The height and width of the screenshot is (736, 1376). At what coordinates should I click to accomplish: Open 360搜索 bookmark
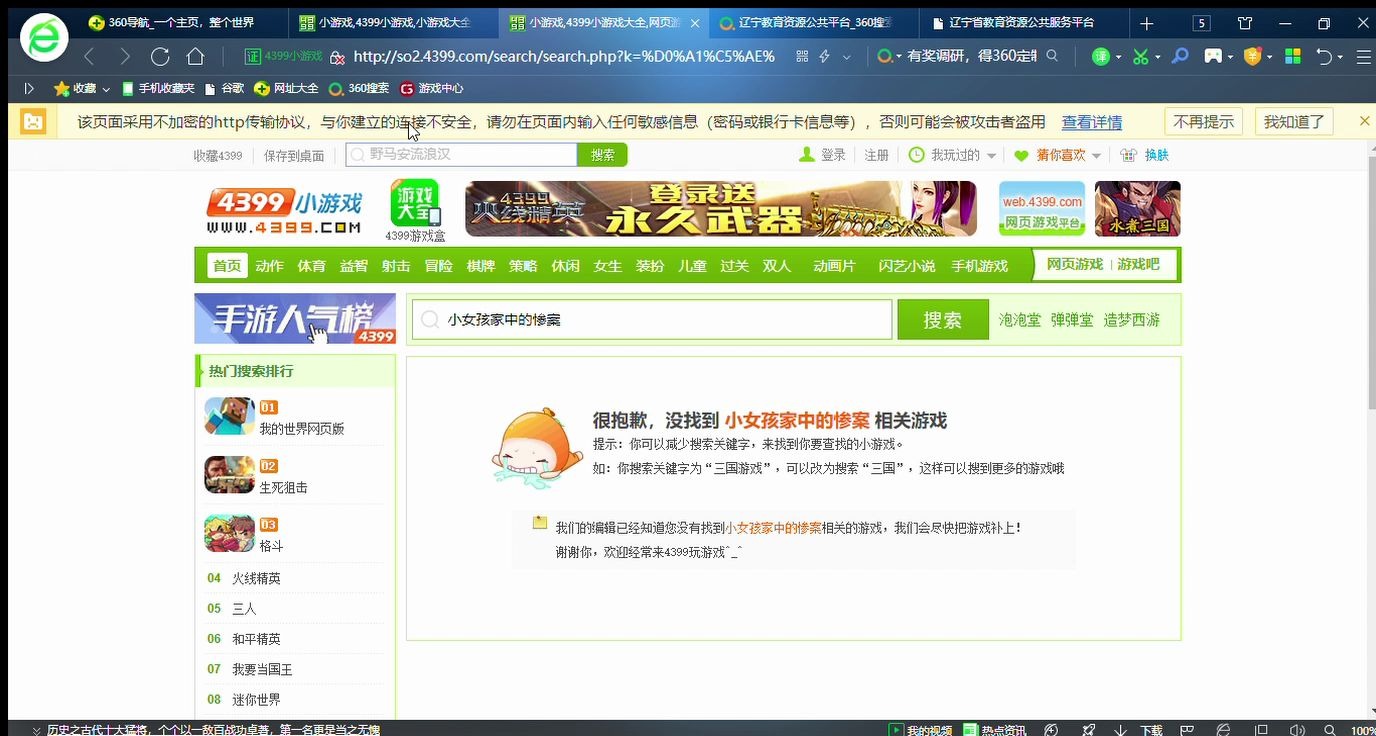click(x=359, y=88)
